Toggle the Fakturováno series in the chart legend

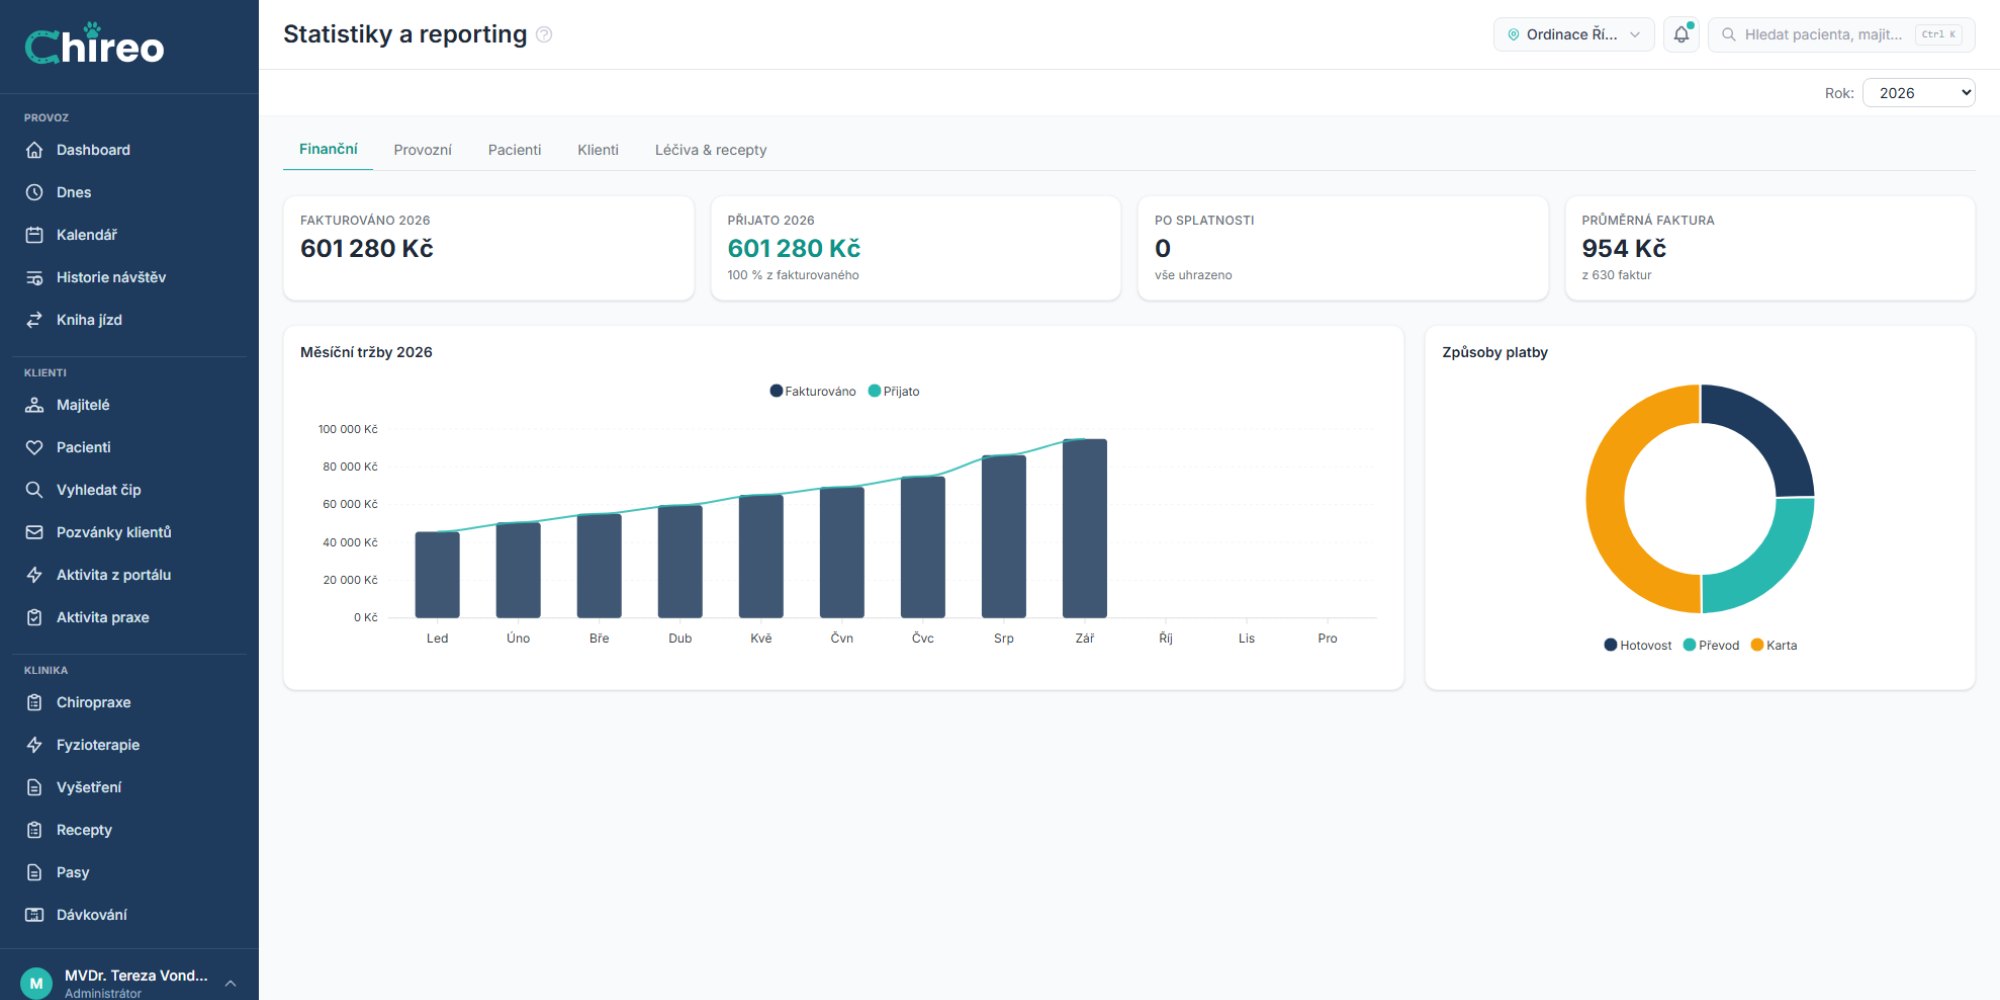(813, 391)
